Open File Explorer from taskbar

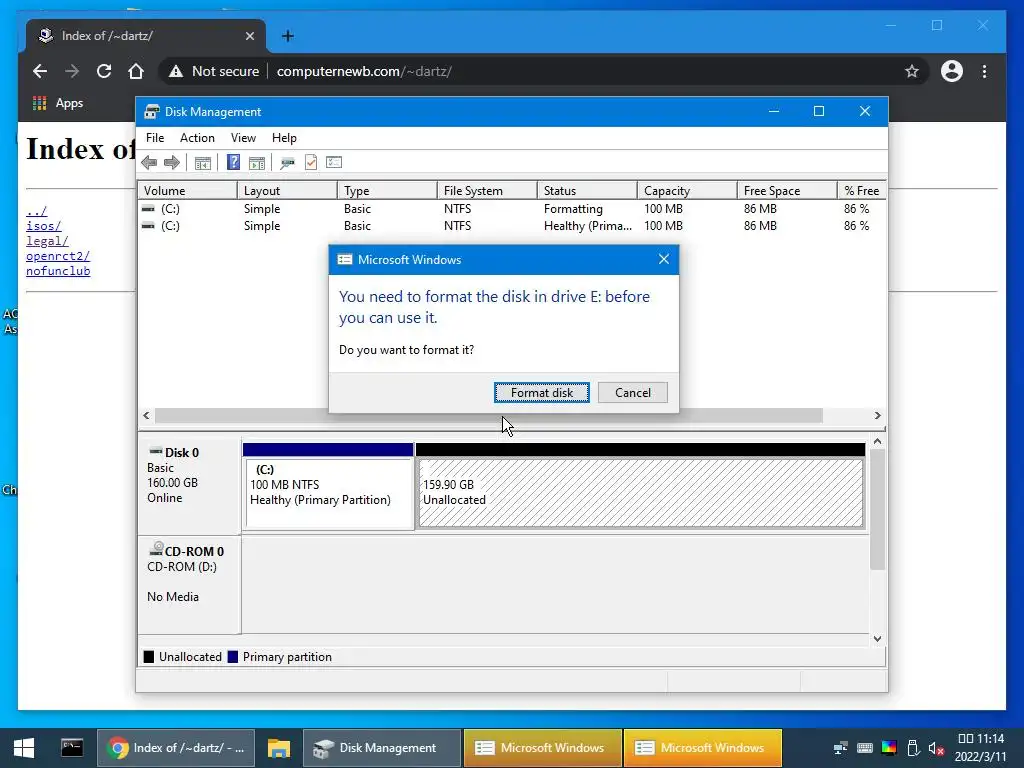point(278,748)
